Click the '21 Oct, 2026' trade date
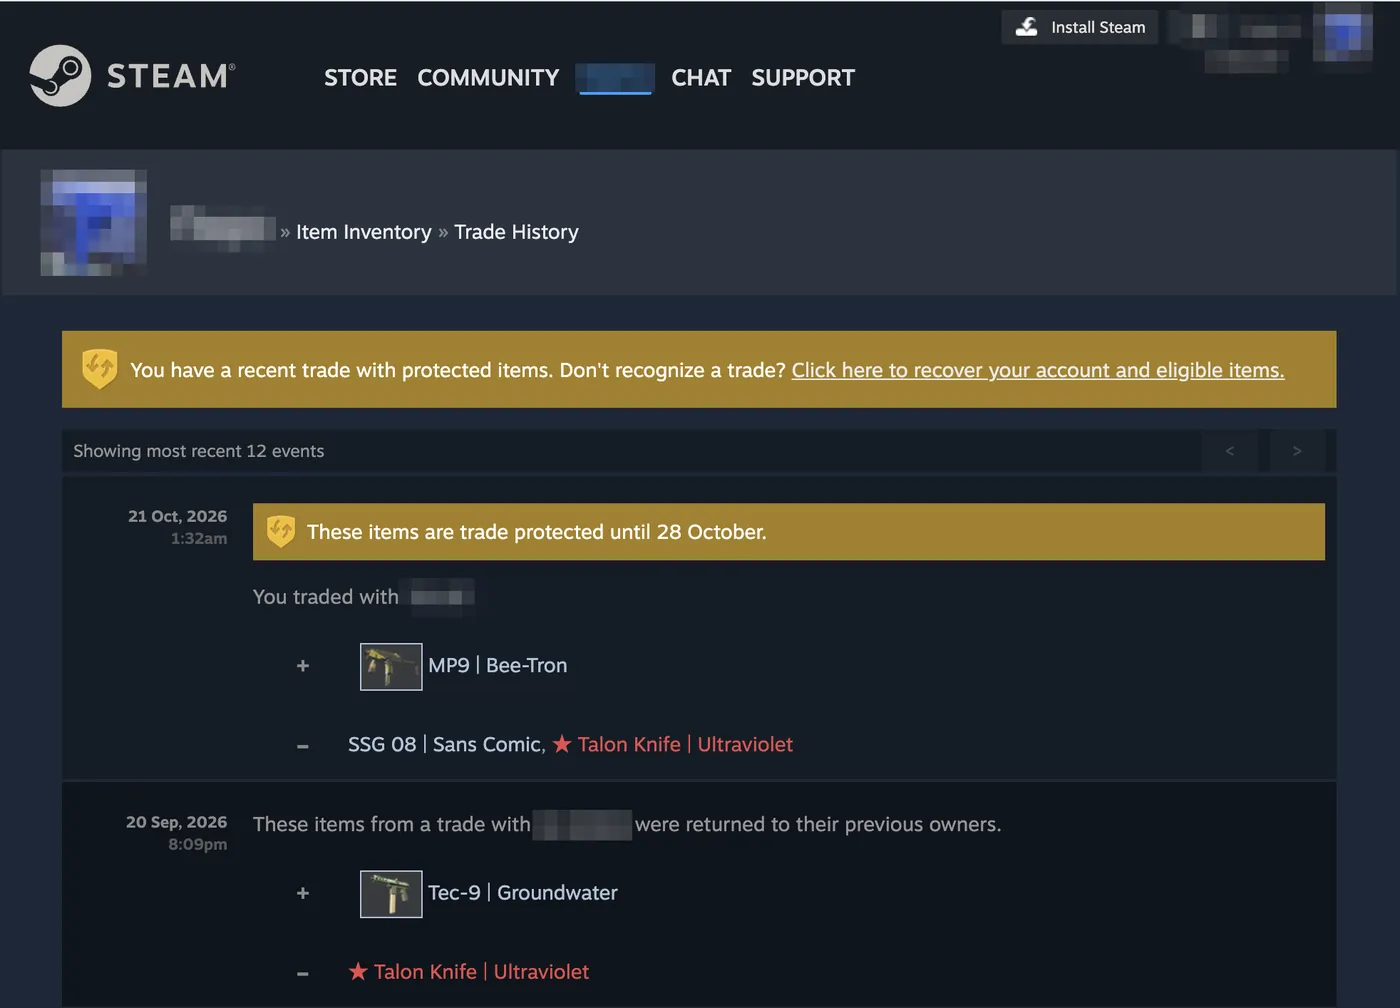The image size is (1400, 1008). (x=178, y=516)
